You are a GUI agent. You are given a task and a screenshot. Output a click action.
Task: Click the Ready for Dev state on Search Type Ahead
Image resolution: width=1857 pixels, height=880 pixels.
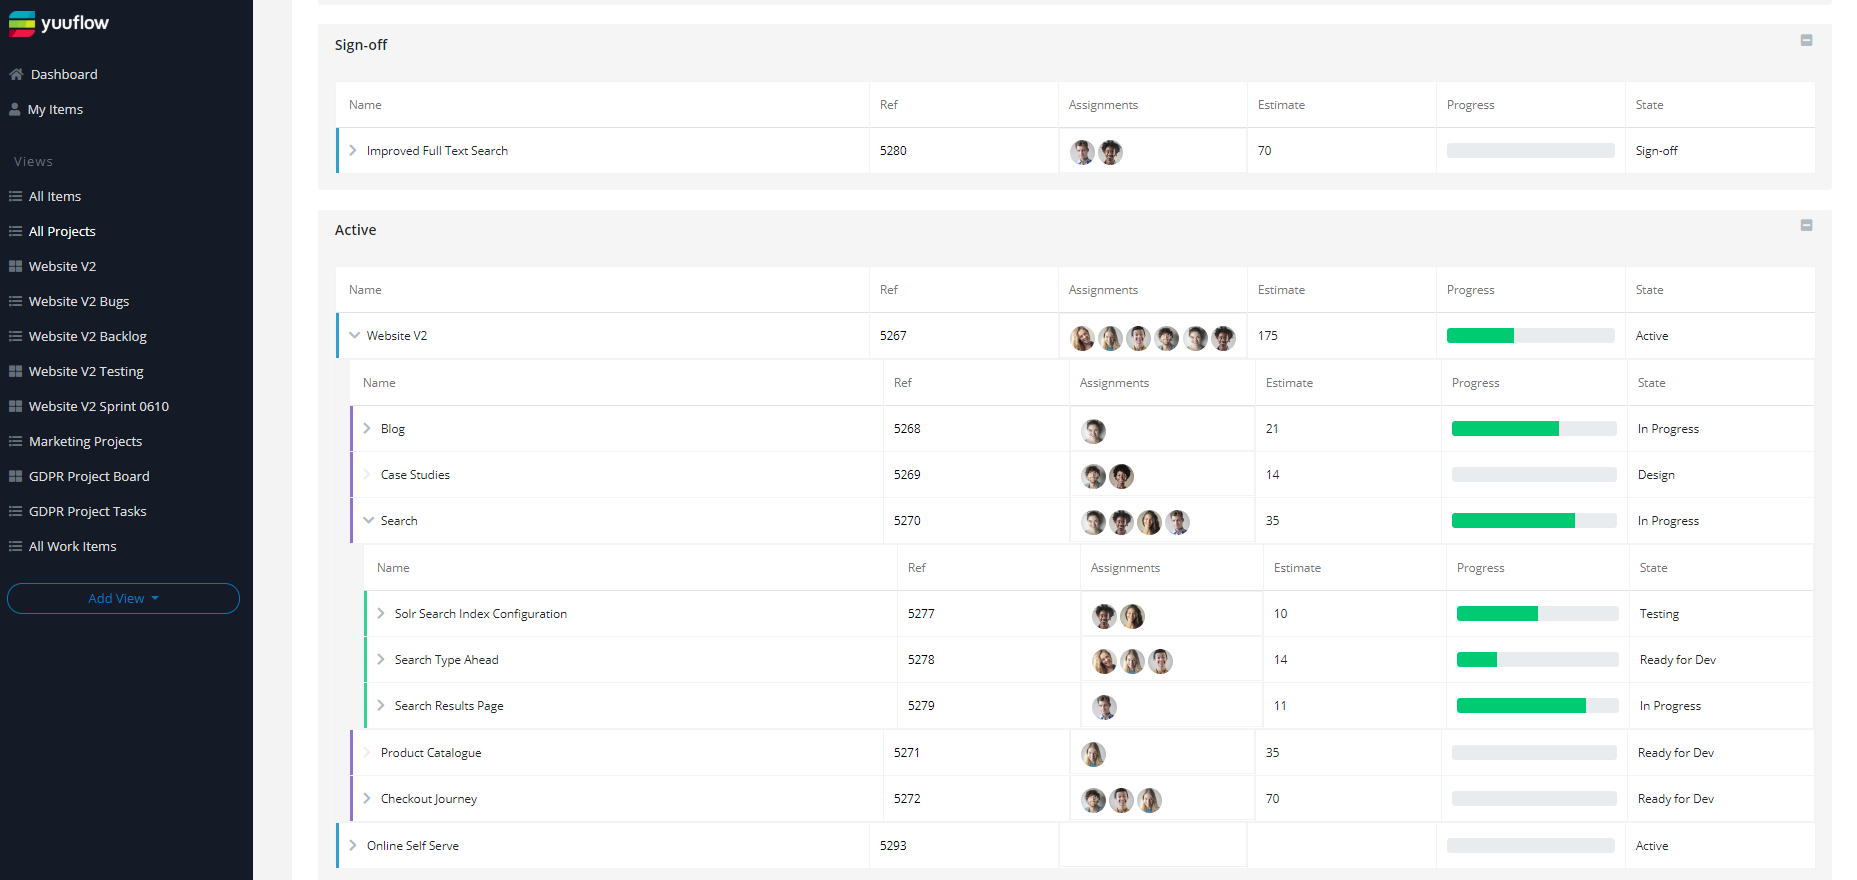coord(1678,659)
